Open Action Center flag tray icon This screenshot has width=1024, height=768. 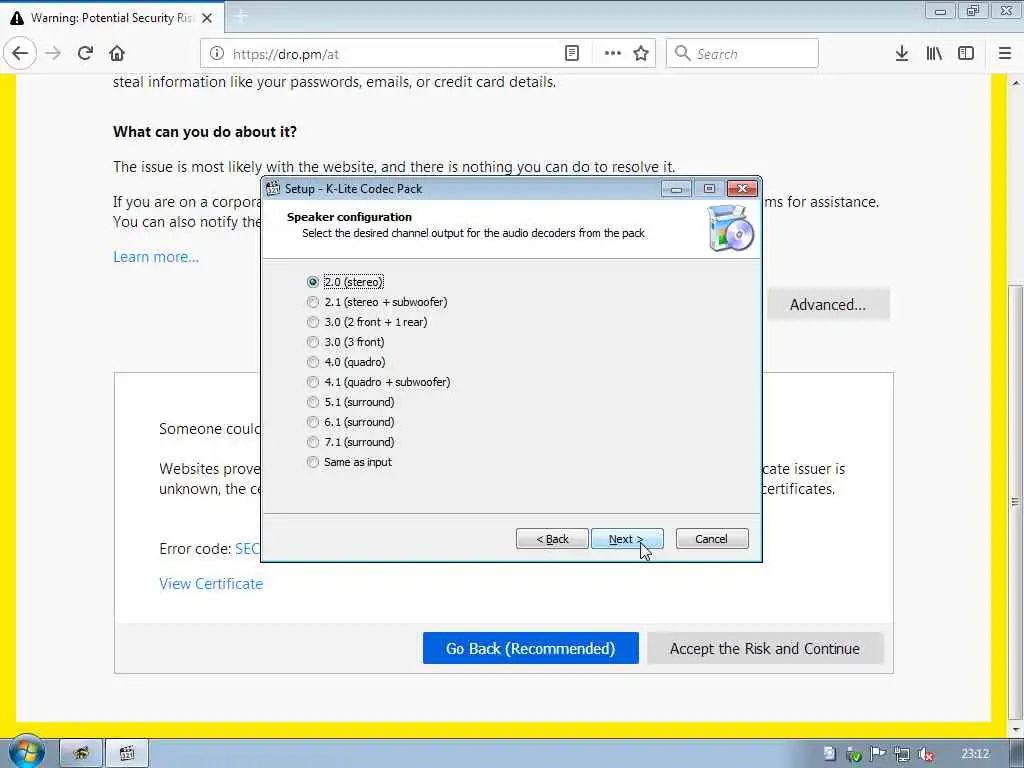[x=878, y=754]
